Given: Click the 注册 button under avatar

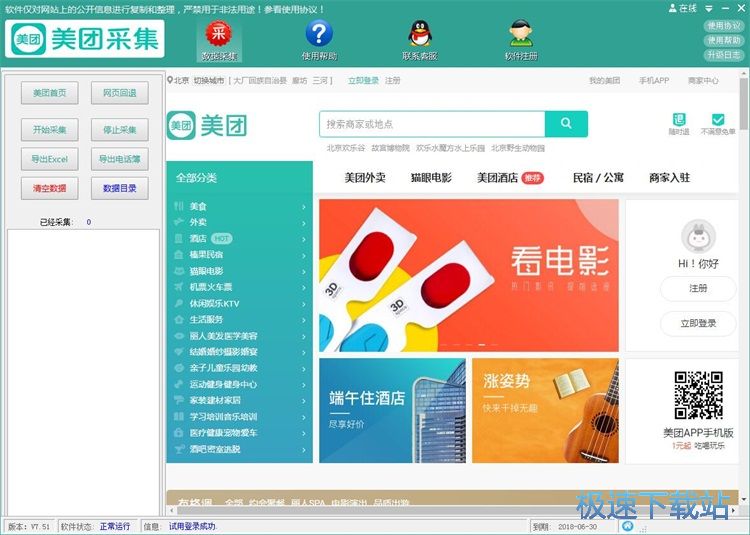Looking at the screenshot, I should 698,288.
